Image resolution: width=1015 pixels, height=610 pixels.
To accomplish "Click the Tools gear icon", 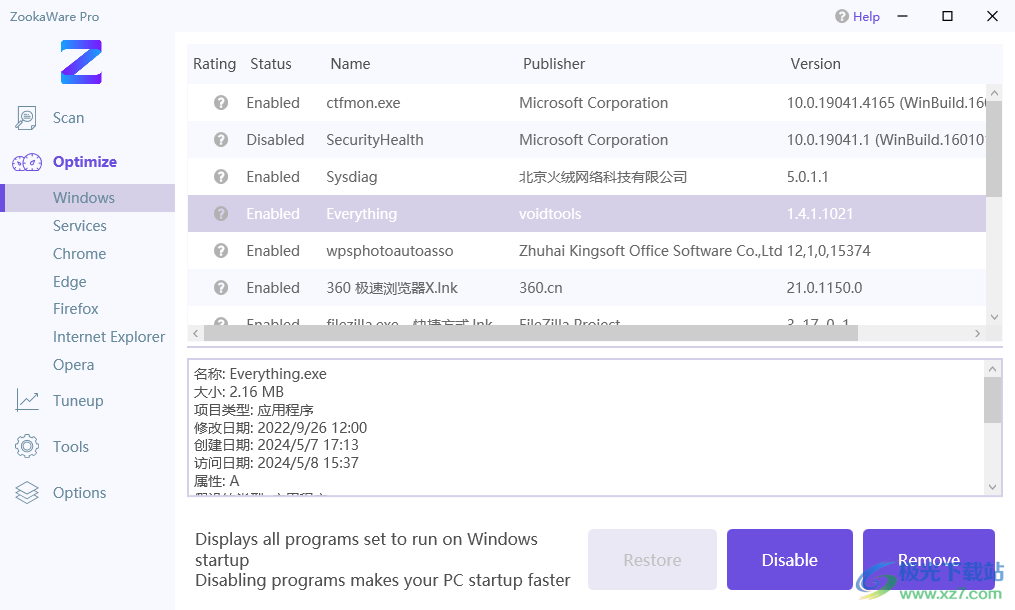I will pos(27,447).
